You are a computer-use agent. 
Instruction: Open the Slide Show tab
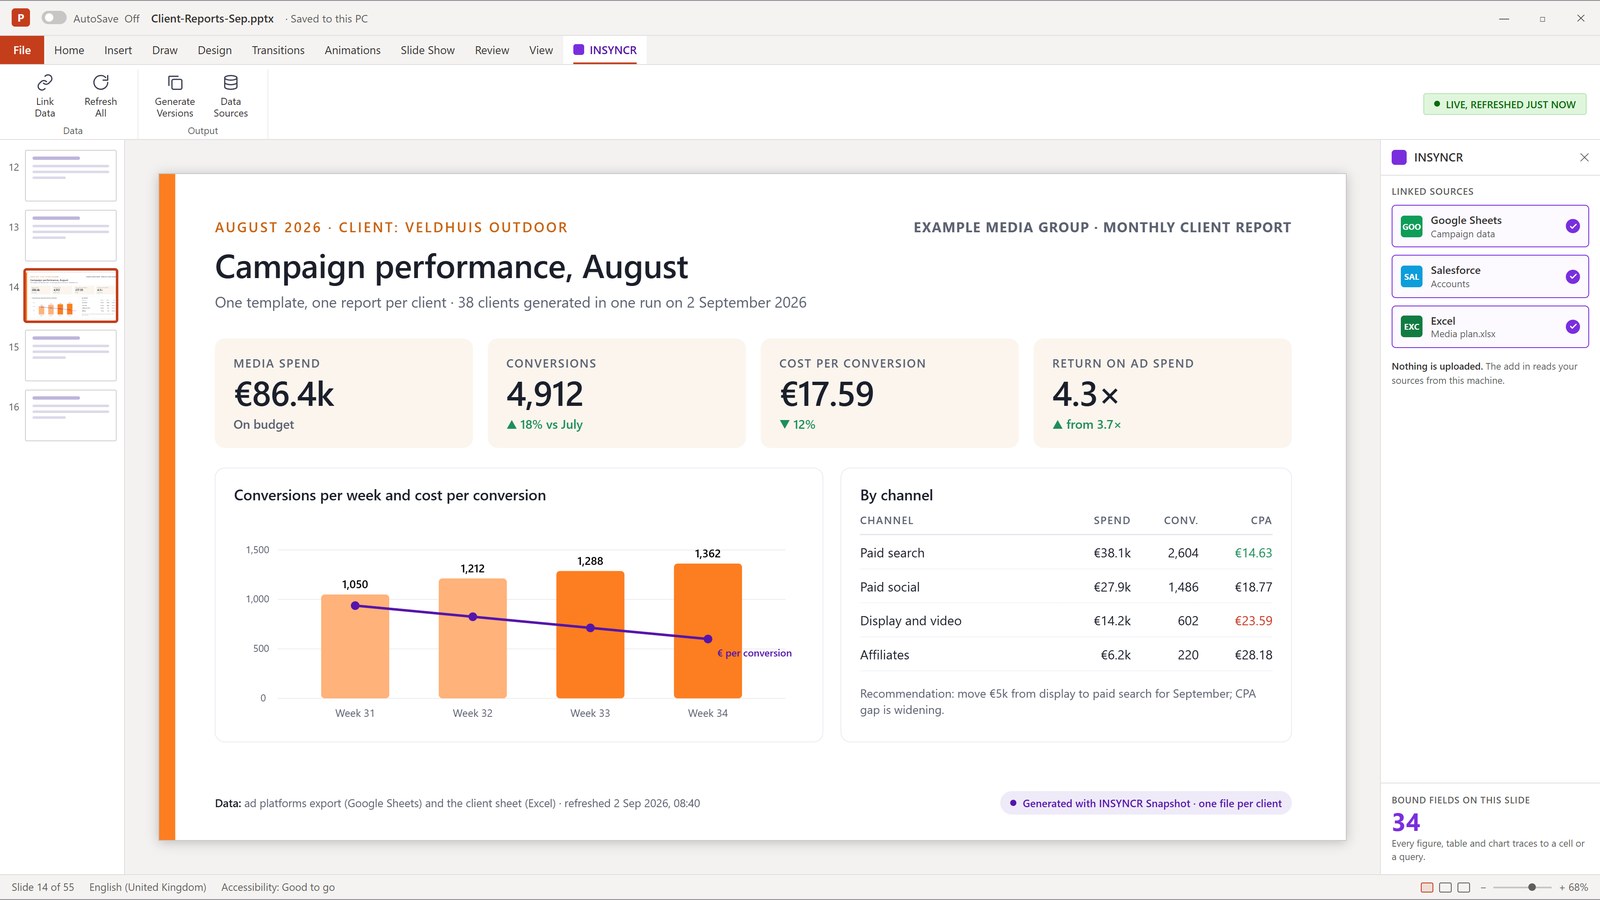click(x=427, y=50)
